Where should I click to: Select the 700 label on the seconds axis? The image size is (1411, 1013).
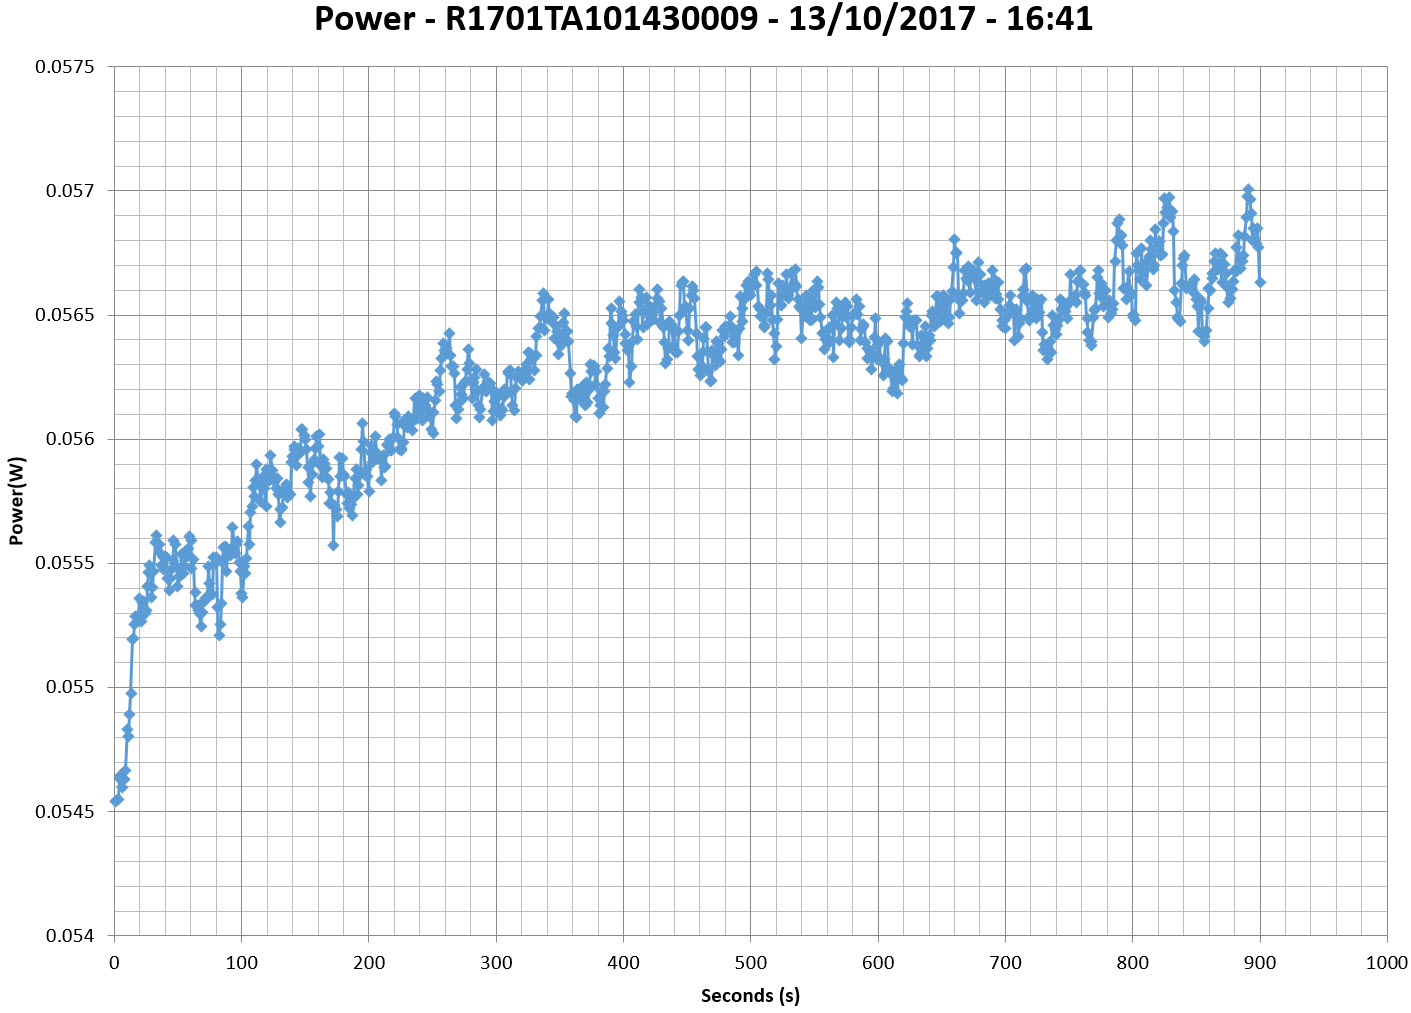click(x=1005, y=963)
